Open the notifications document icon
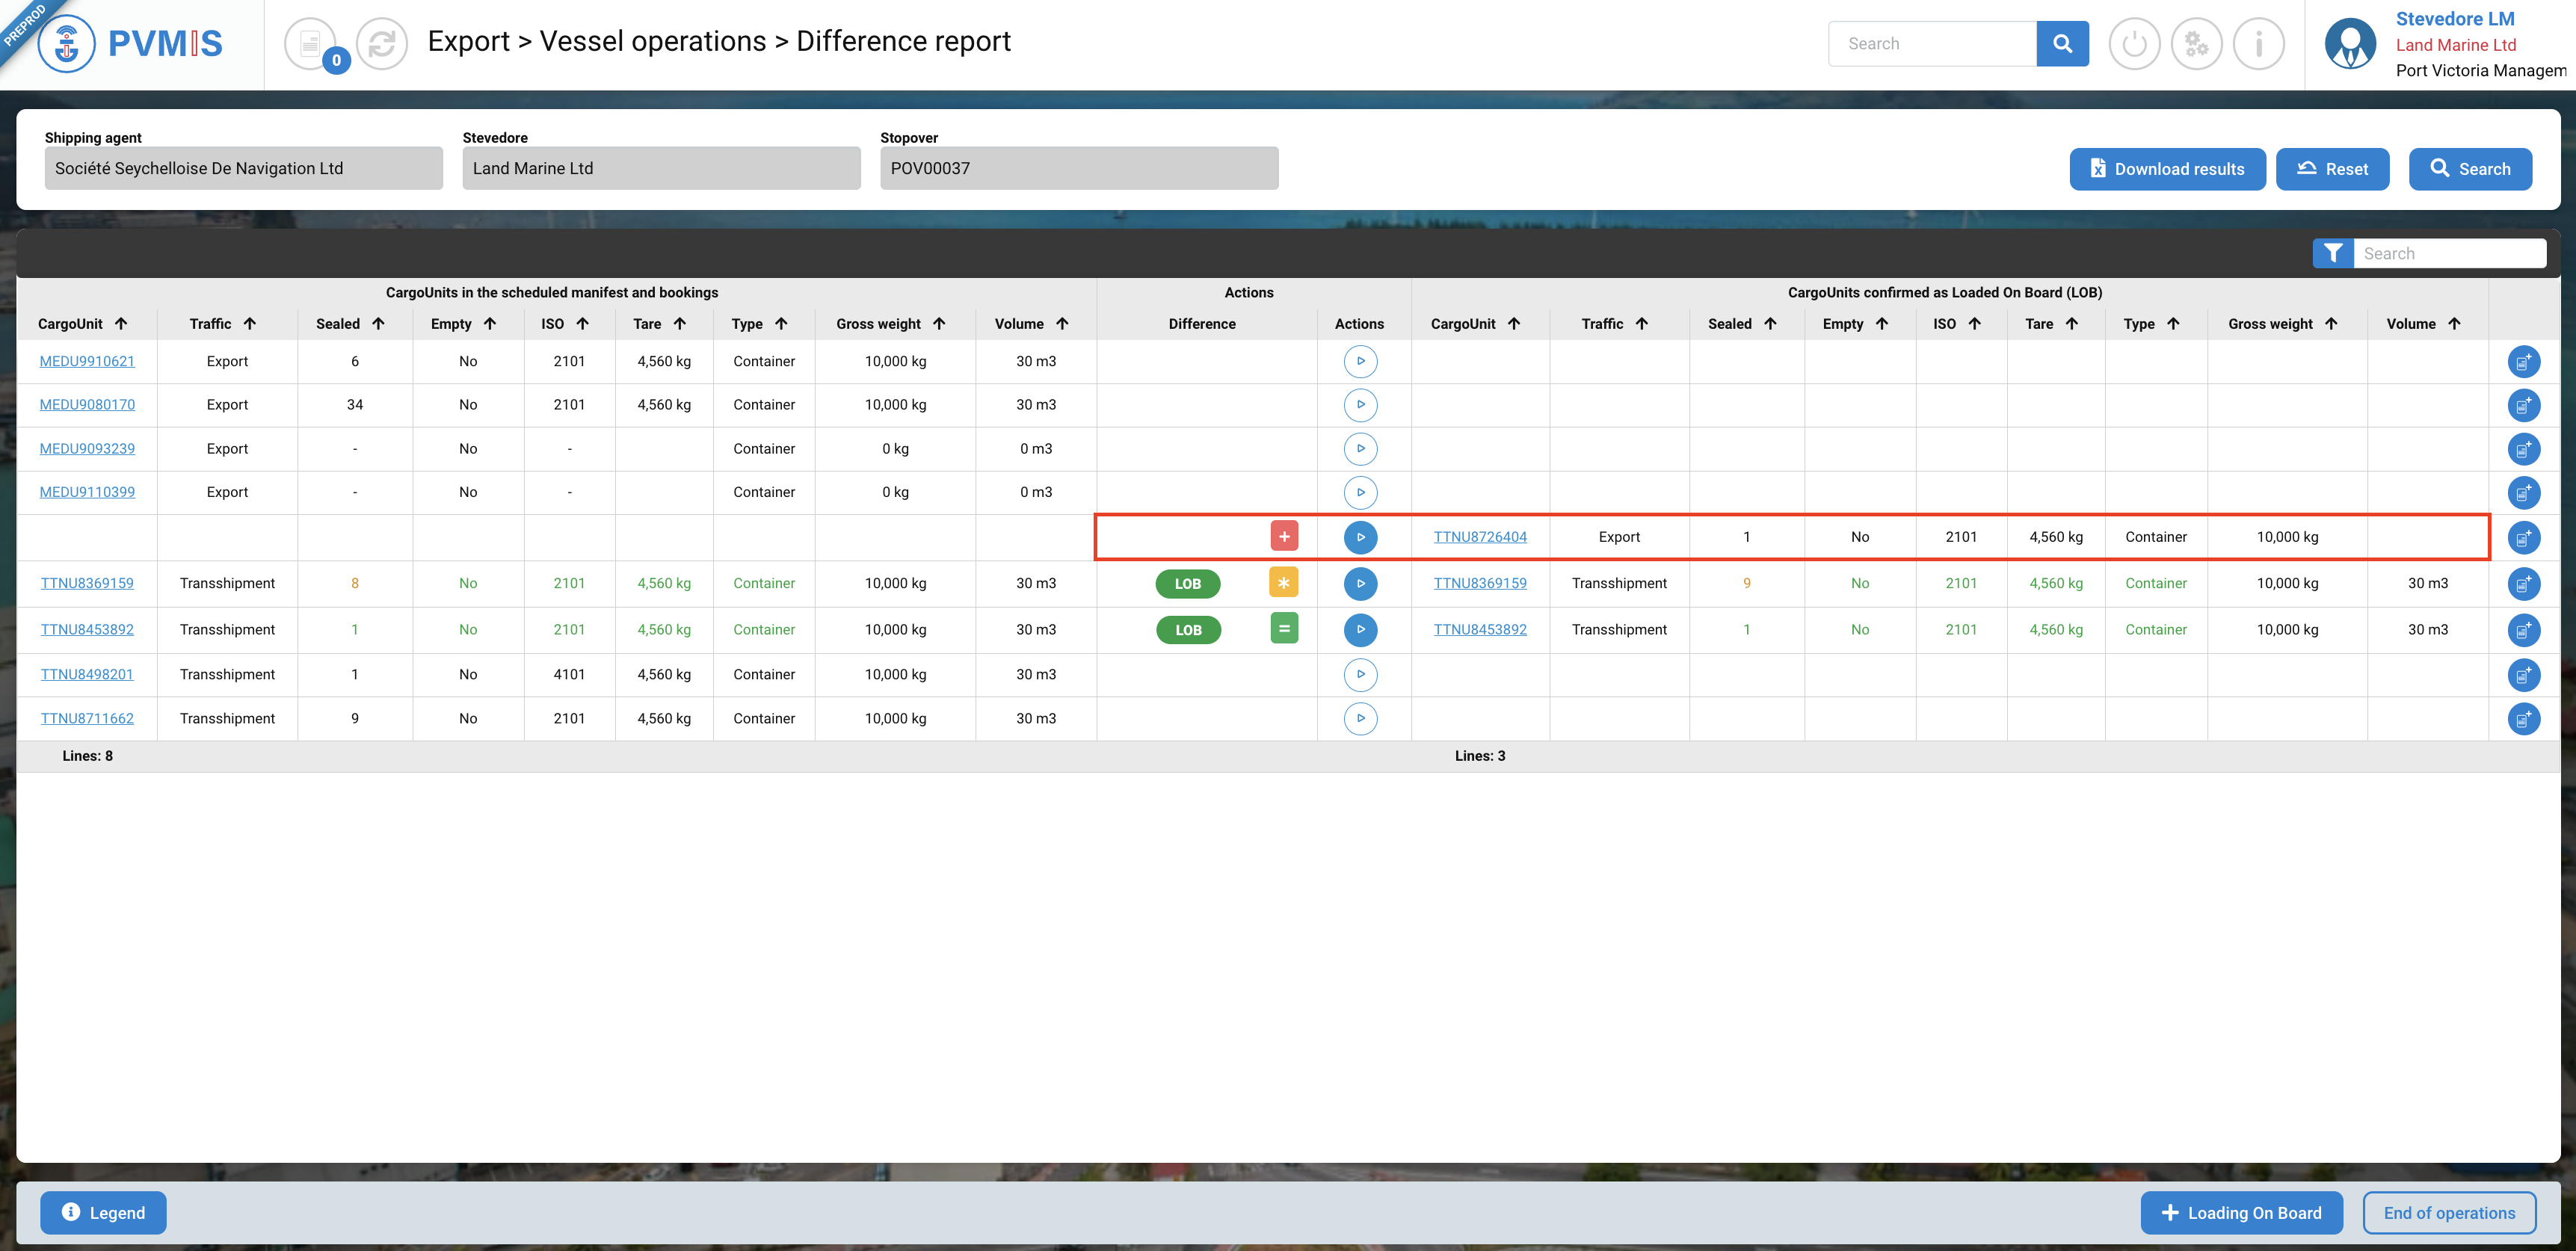This screenshot has height=1251, width=2576. click(x=310, y=44)
